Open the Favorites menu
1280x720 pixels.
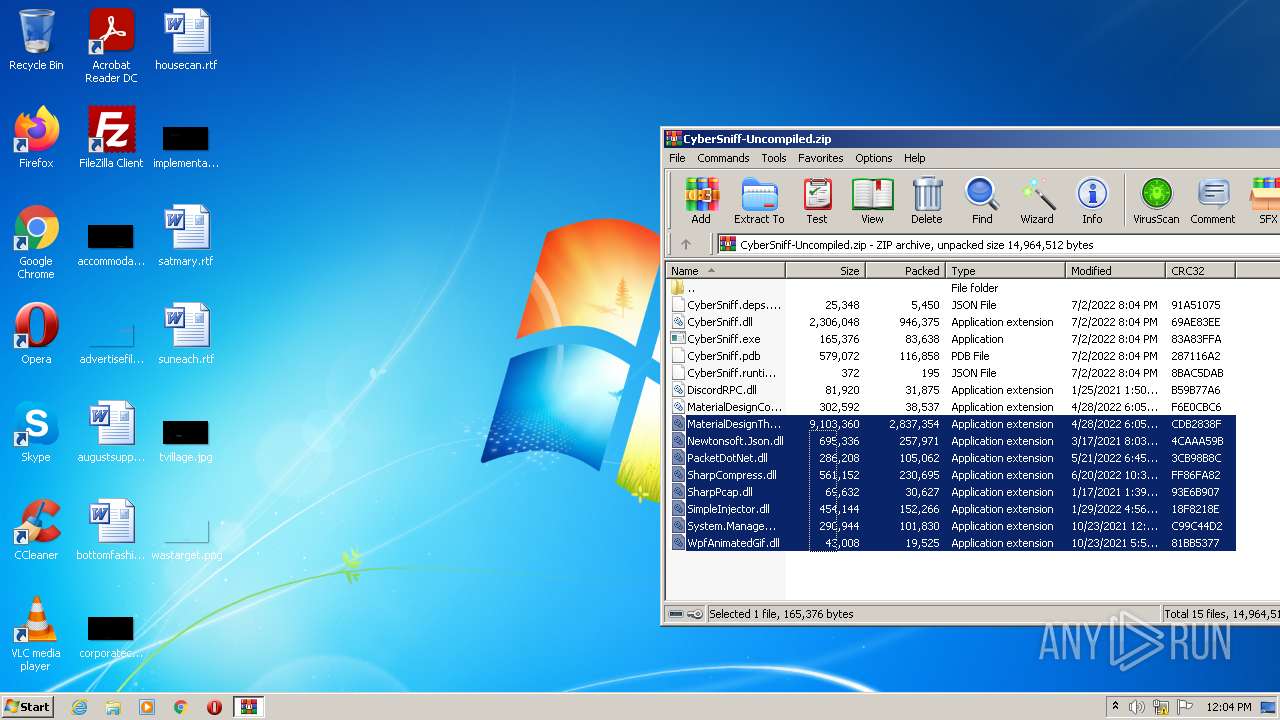820,158
